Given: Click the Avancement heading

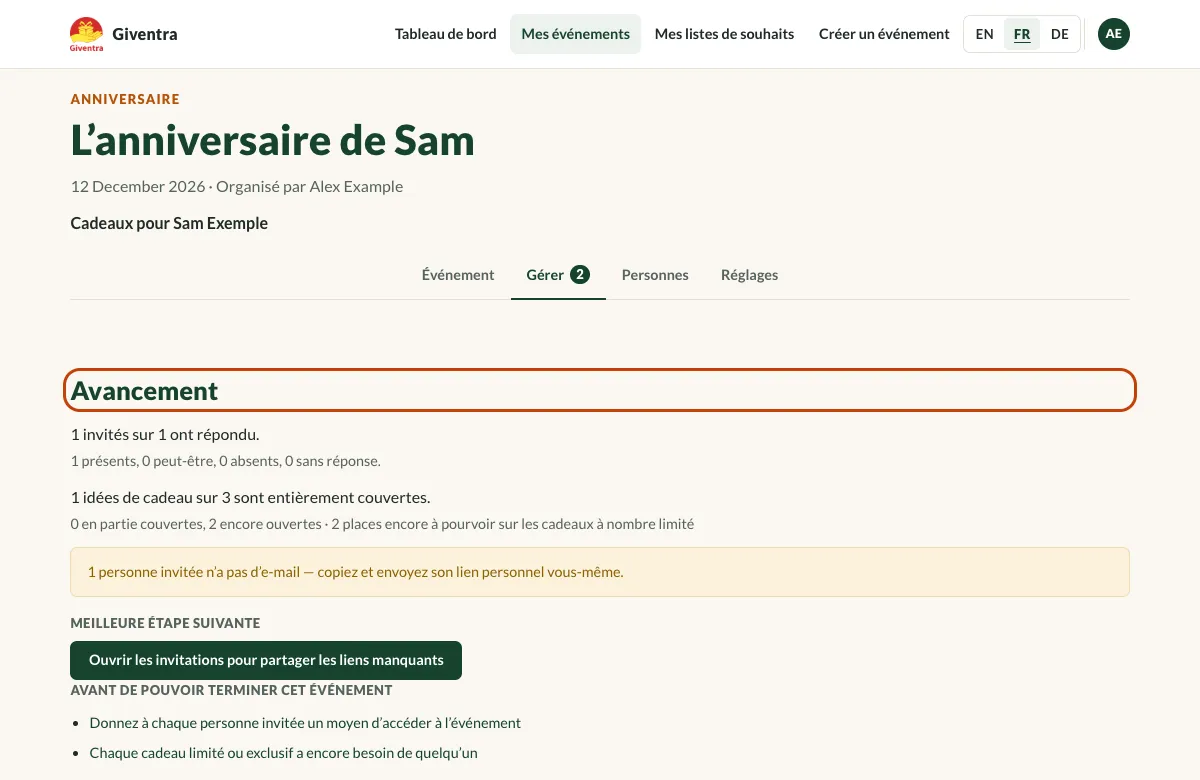Looking at the screenshot, I should [144, 391].
